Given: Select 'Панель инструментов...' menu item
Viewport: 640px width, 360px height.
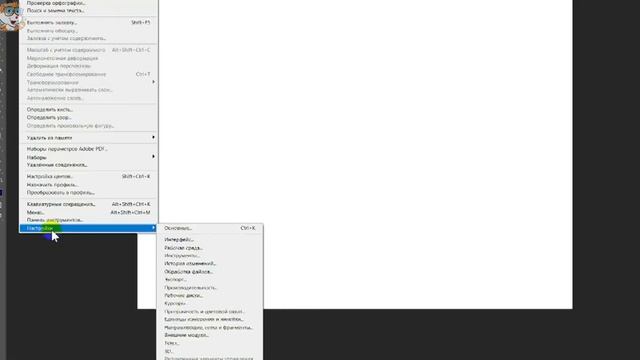Looking at the screenshot, I should (x=88, y=220).
